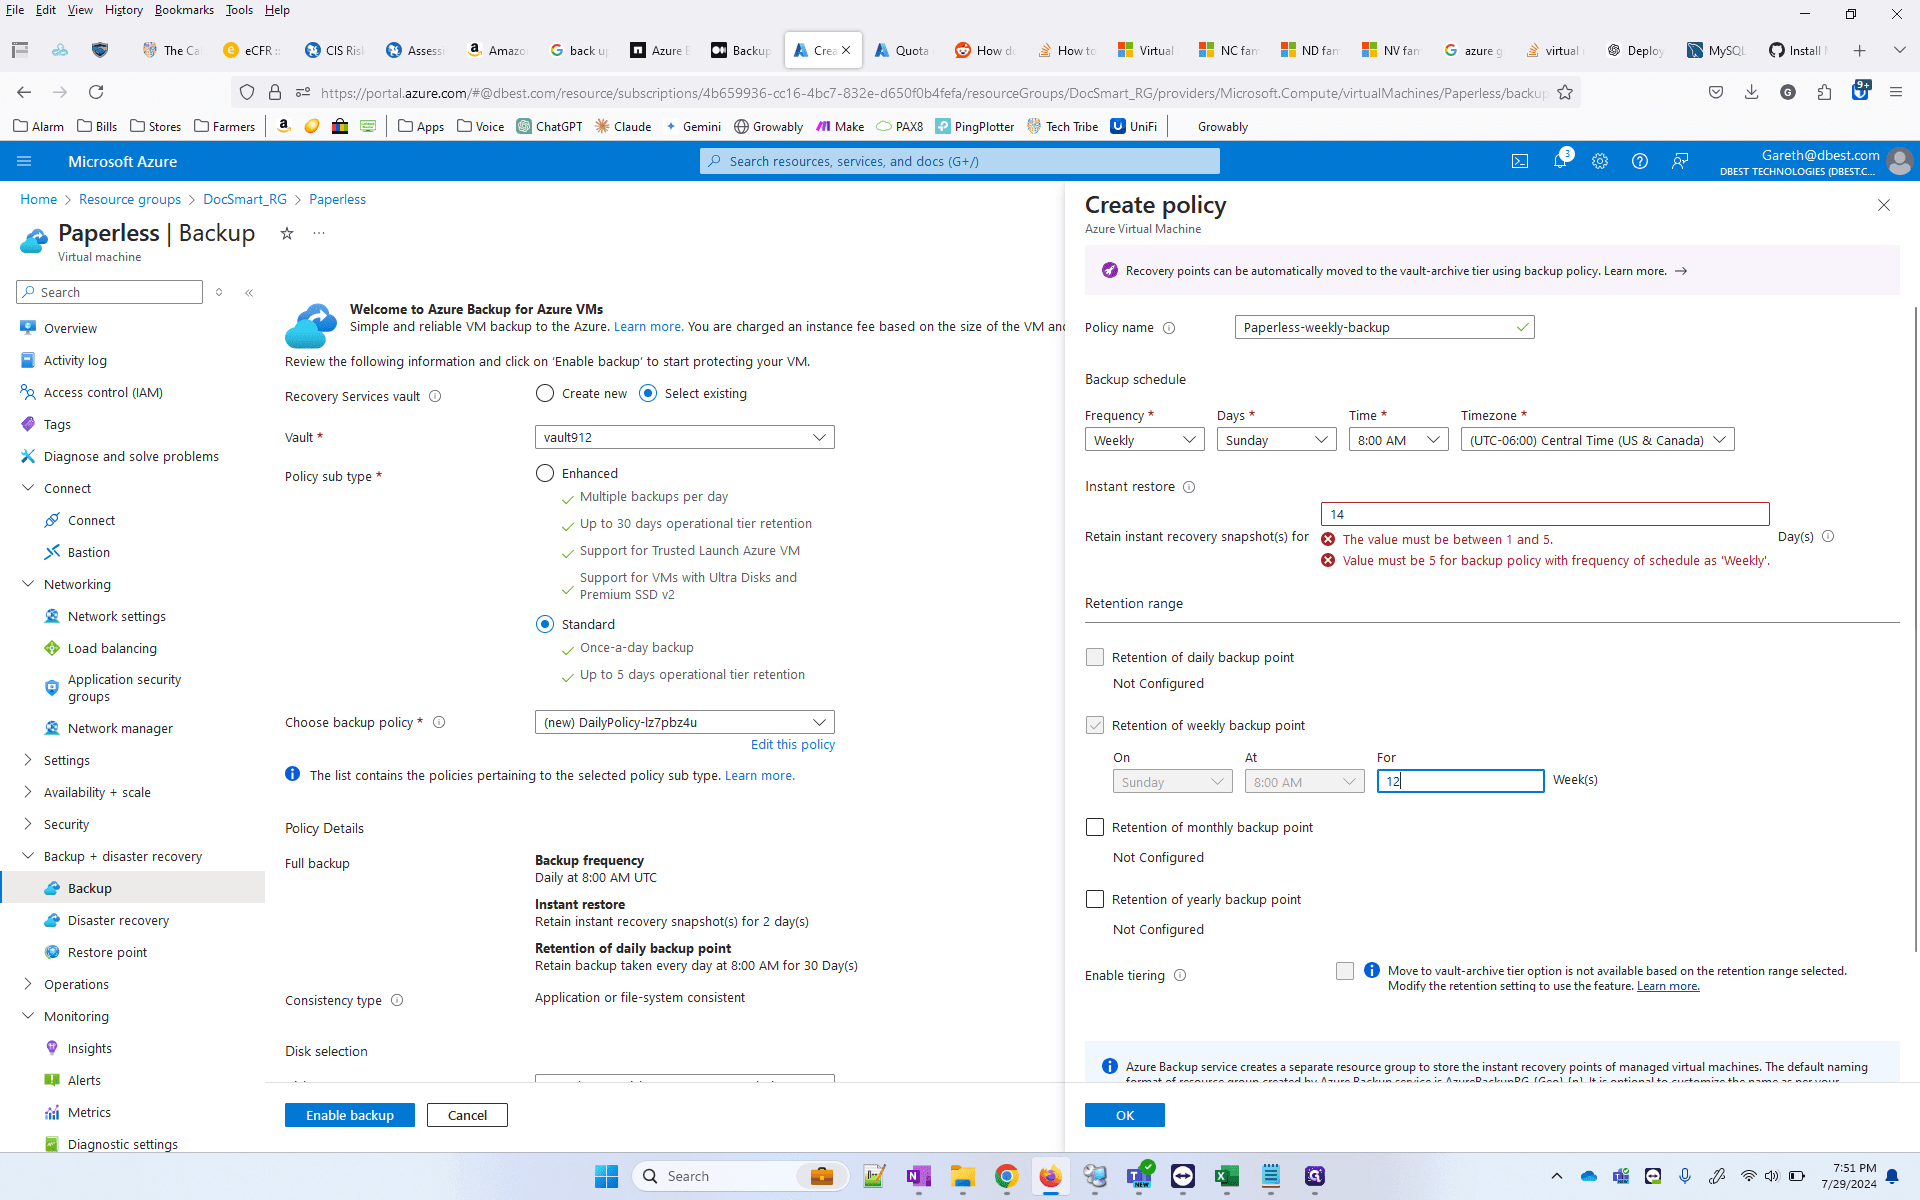Click the Azure help question mark icon
1920x1200 pixels.
coord(1640,161)
